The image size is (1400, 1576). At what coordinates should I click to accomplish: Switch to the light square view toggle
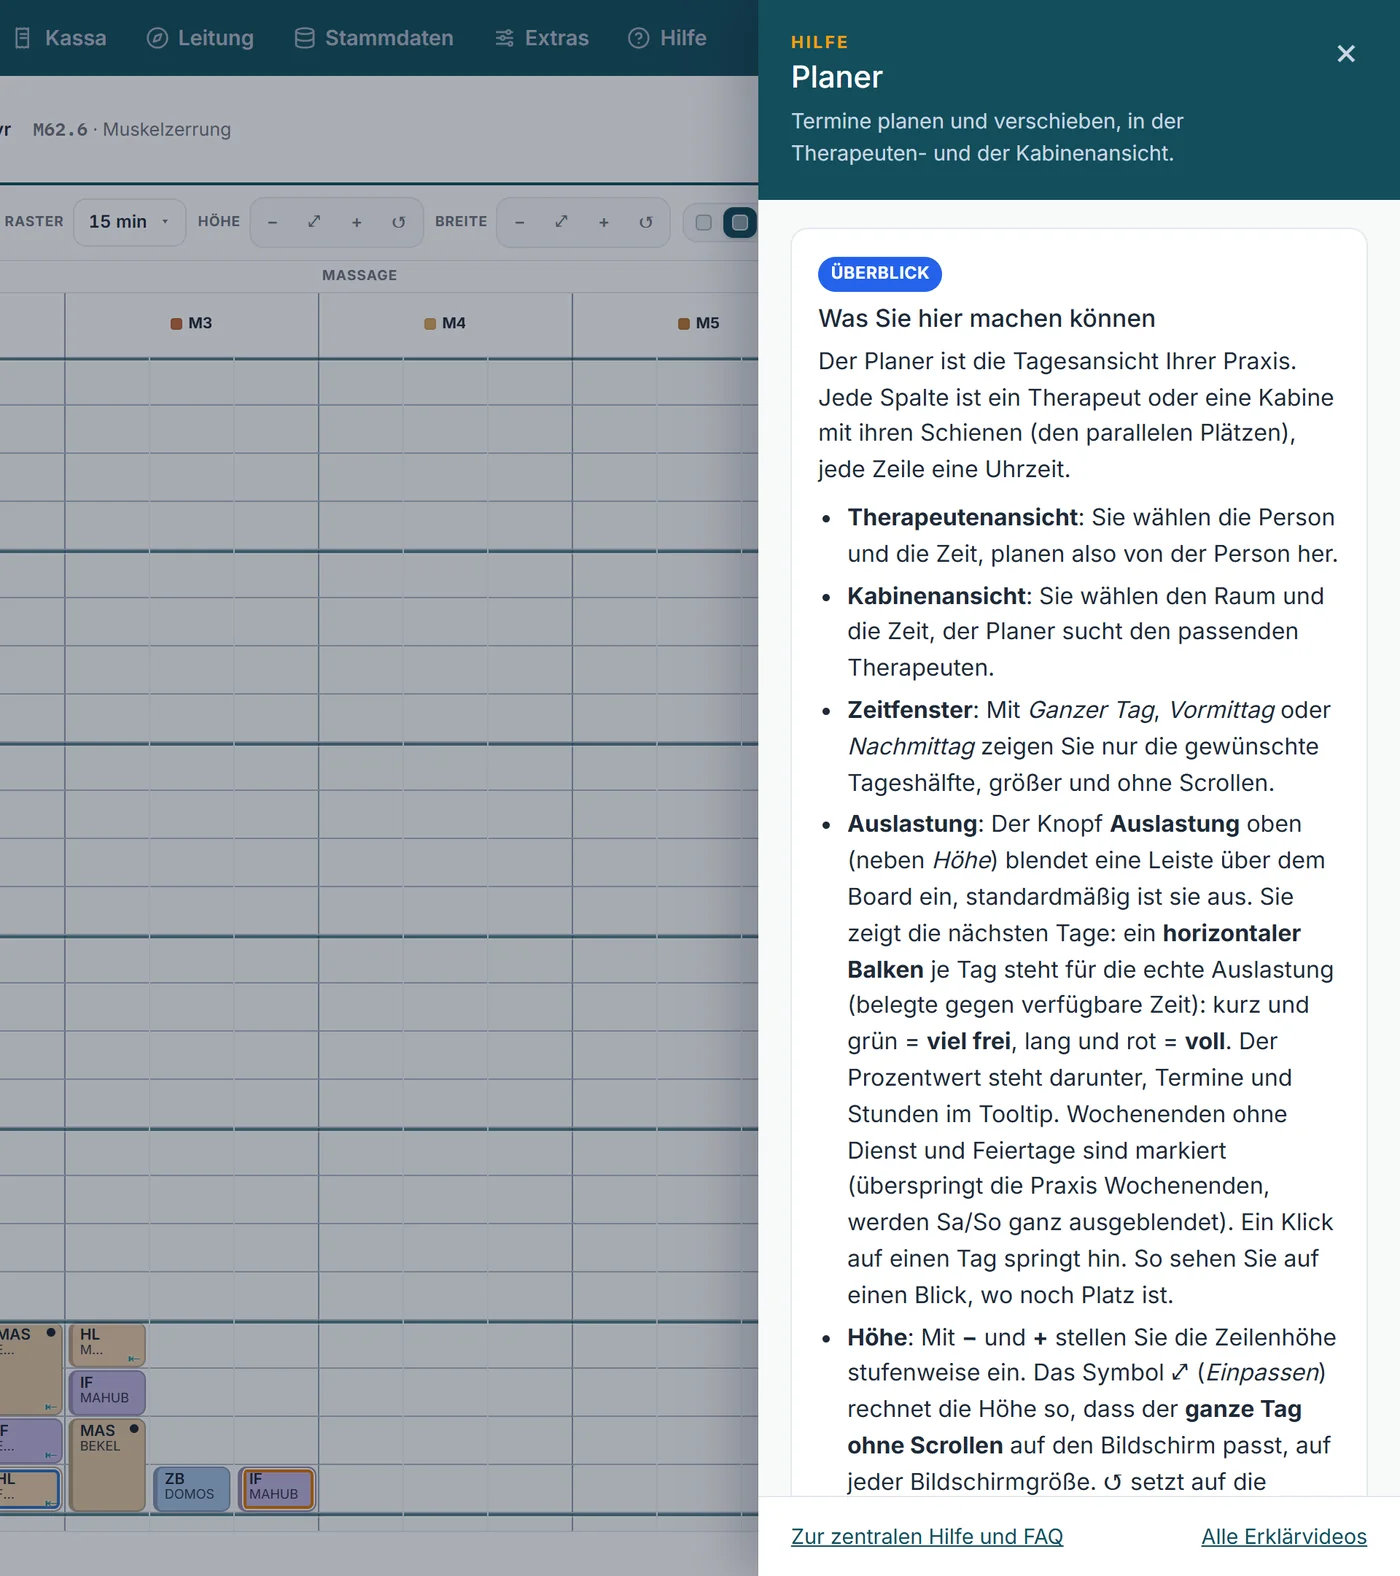(x=704, y=222)
